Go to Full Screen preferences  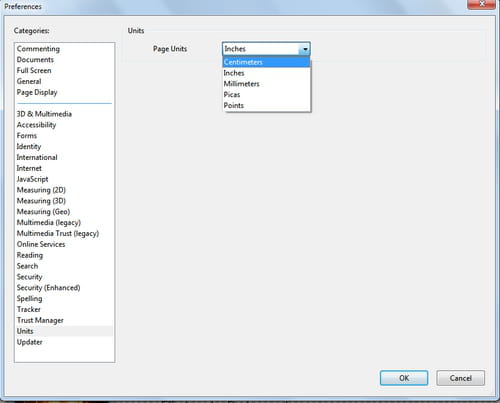34,70
